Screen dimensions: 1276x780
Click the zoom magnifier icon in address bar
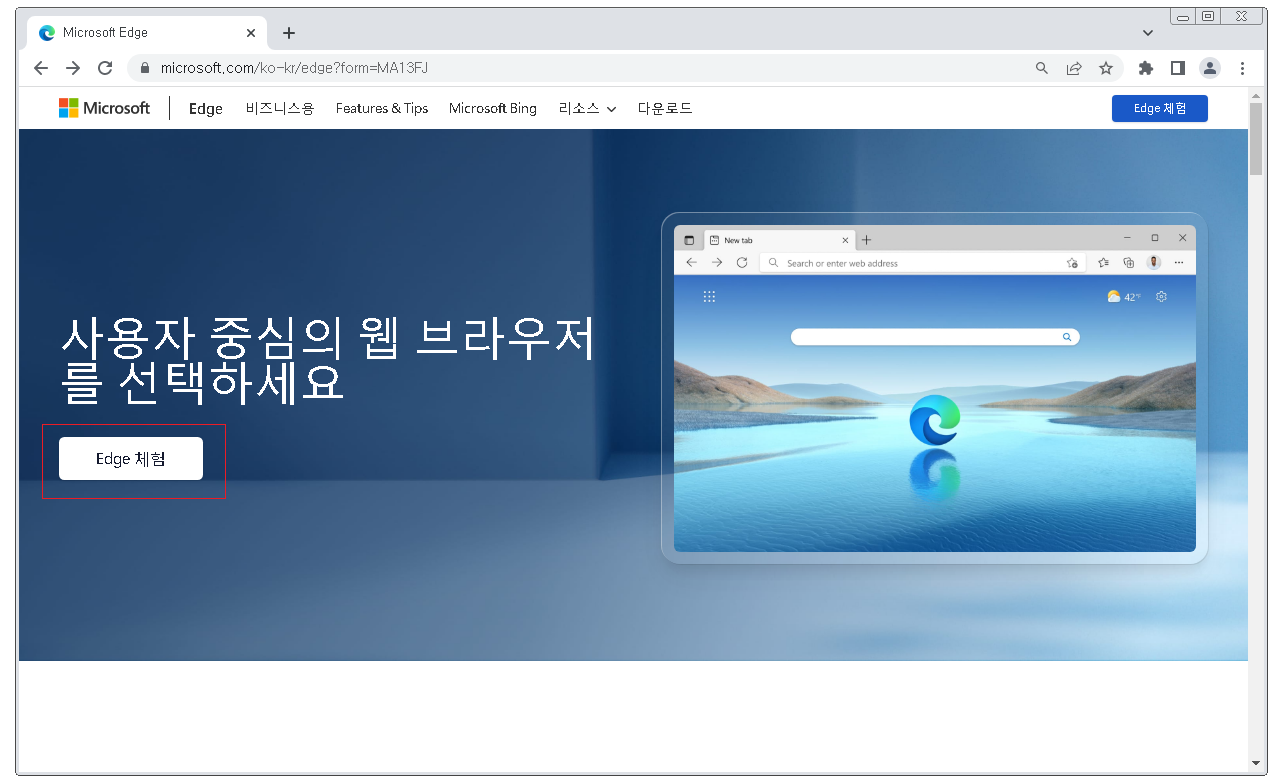point(1042,68)
